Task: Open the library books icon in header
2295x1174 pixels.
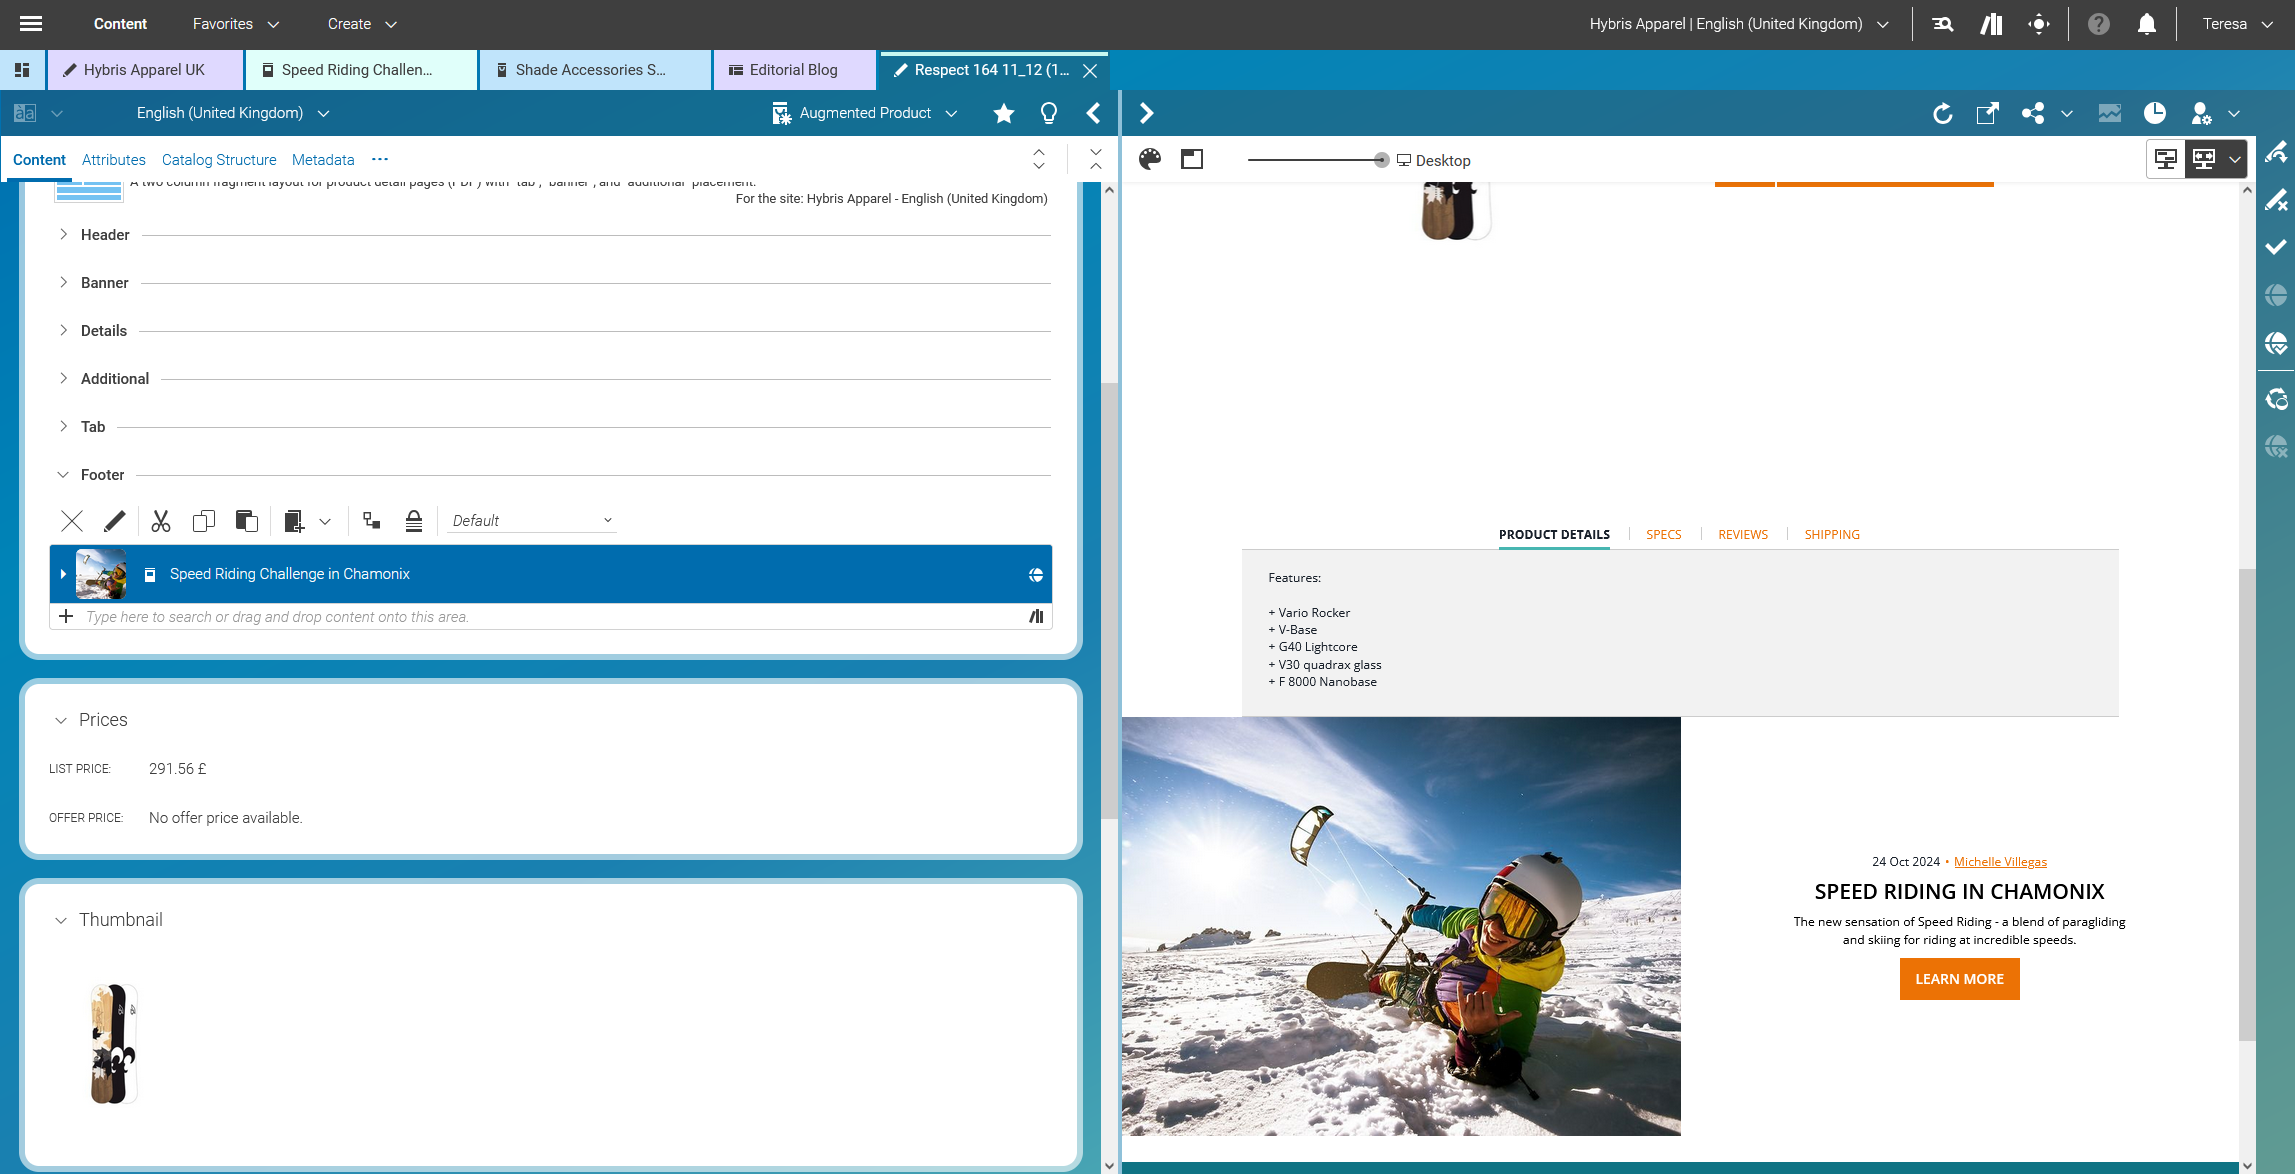Action: (x=1991, y=24)
